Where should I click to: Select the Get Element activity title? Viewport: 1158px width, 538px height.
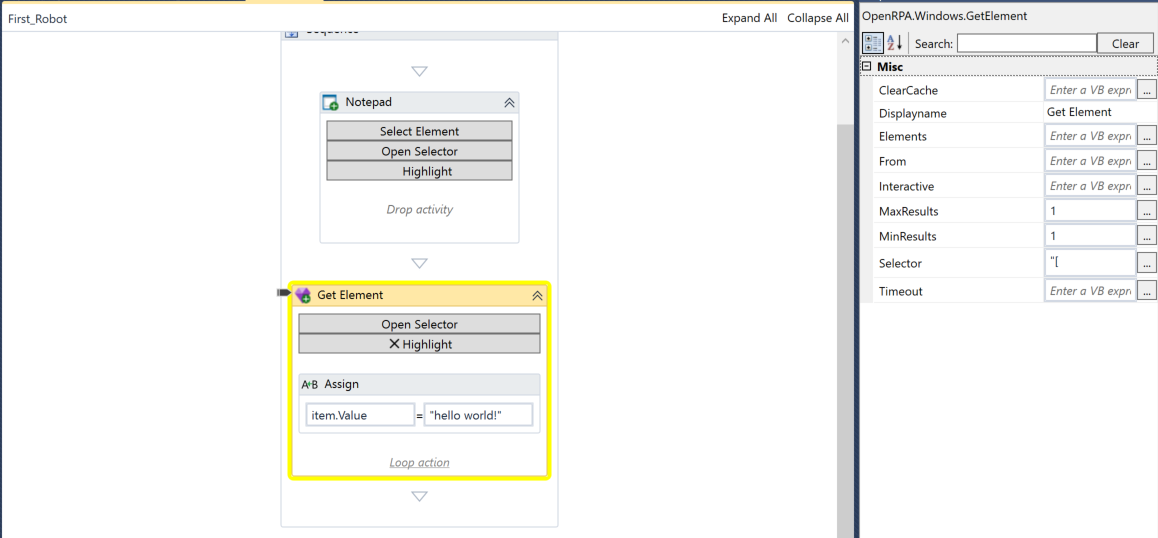(350, 295)
